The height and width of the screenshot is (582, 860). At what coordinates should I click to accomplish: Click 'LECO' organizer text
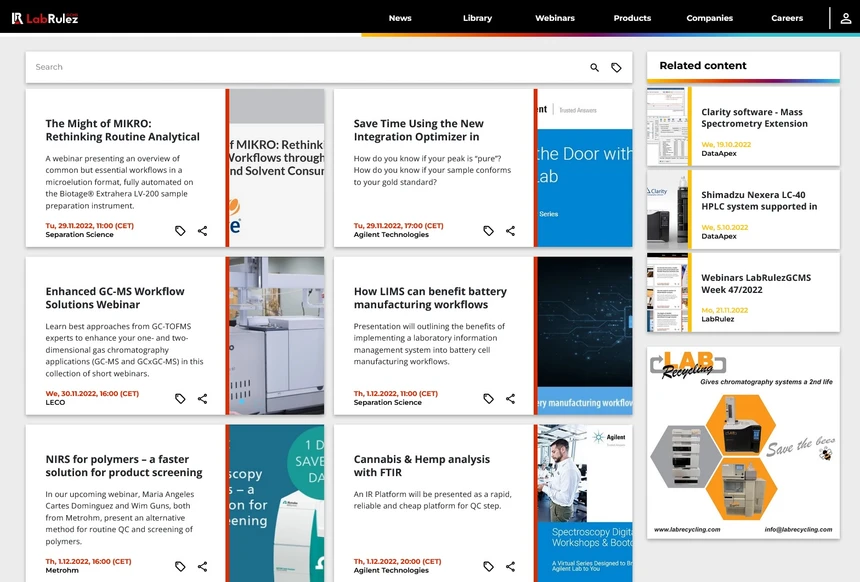pos(55,403)
